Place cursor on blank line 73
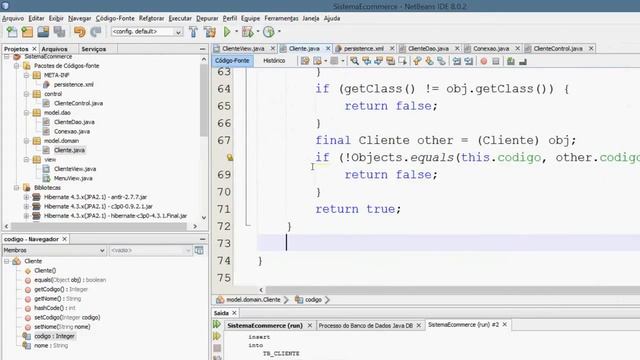Image resolution: width=640 pixels, height=360 pixels. click(x=449, y=243)
